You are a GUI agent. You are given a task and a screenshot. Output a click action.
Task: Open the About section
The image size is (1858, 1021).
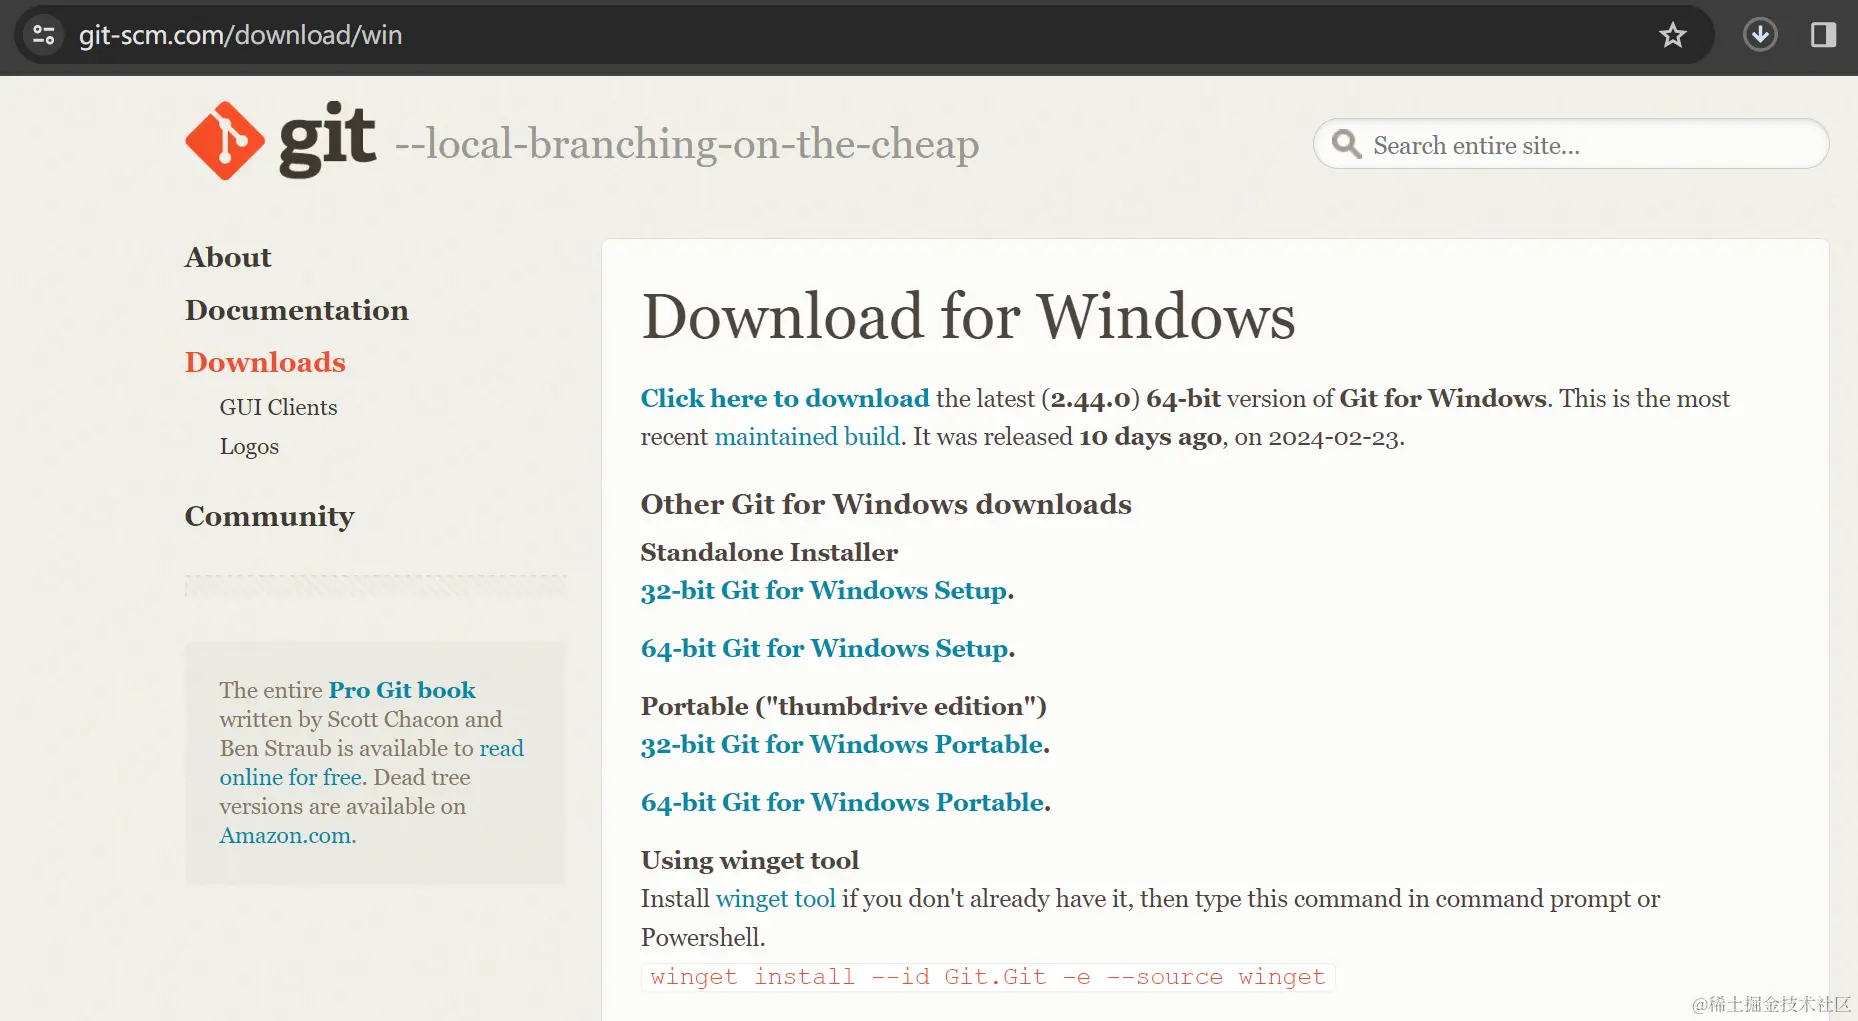point(228,257)
